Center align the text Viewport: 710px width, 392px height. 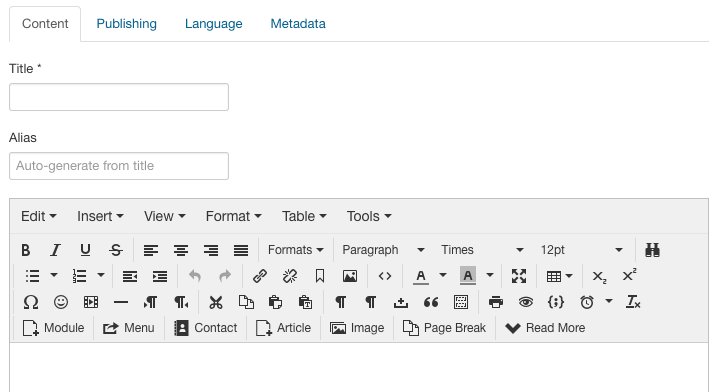click(181, 250)
